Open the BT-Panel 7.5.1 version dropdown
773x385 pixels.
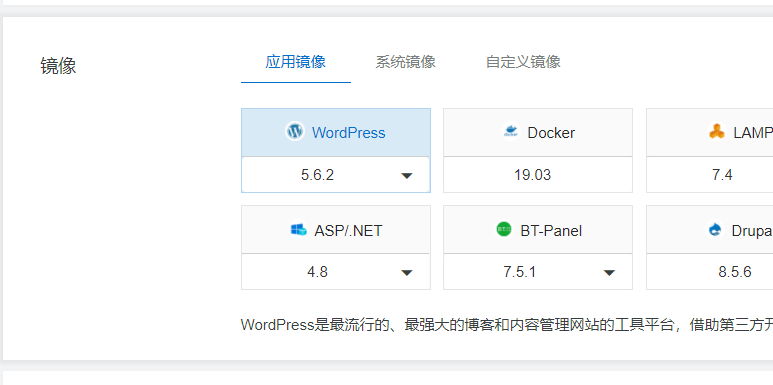538,272
